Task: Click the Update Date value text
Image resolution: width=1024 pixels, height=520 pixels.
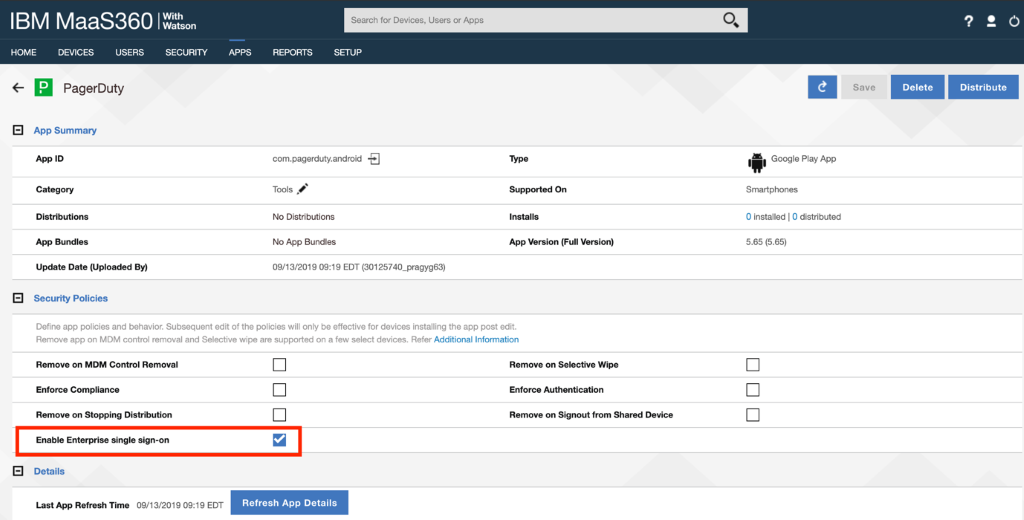Action: click(359, 267)
